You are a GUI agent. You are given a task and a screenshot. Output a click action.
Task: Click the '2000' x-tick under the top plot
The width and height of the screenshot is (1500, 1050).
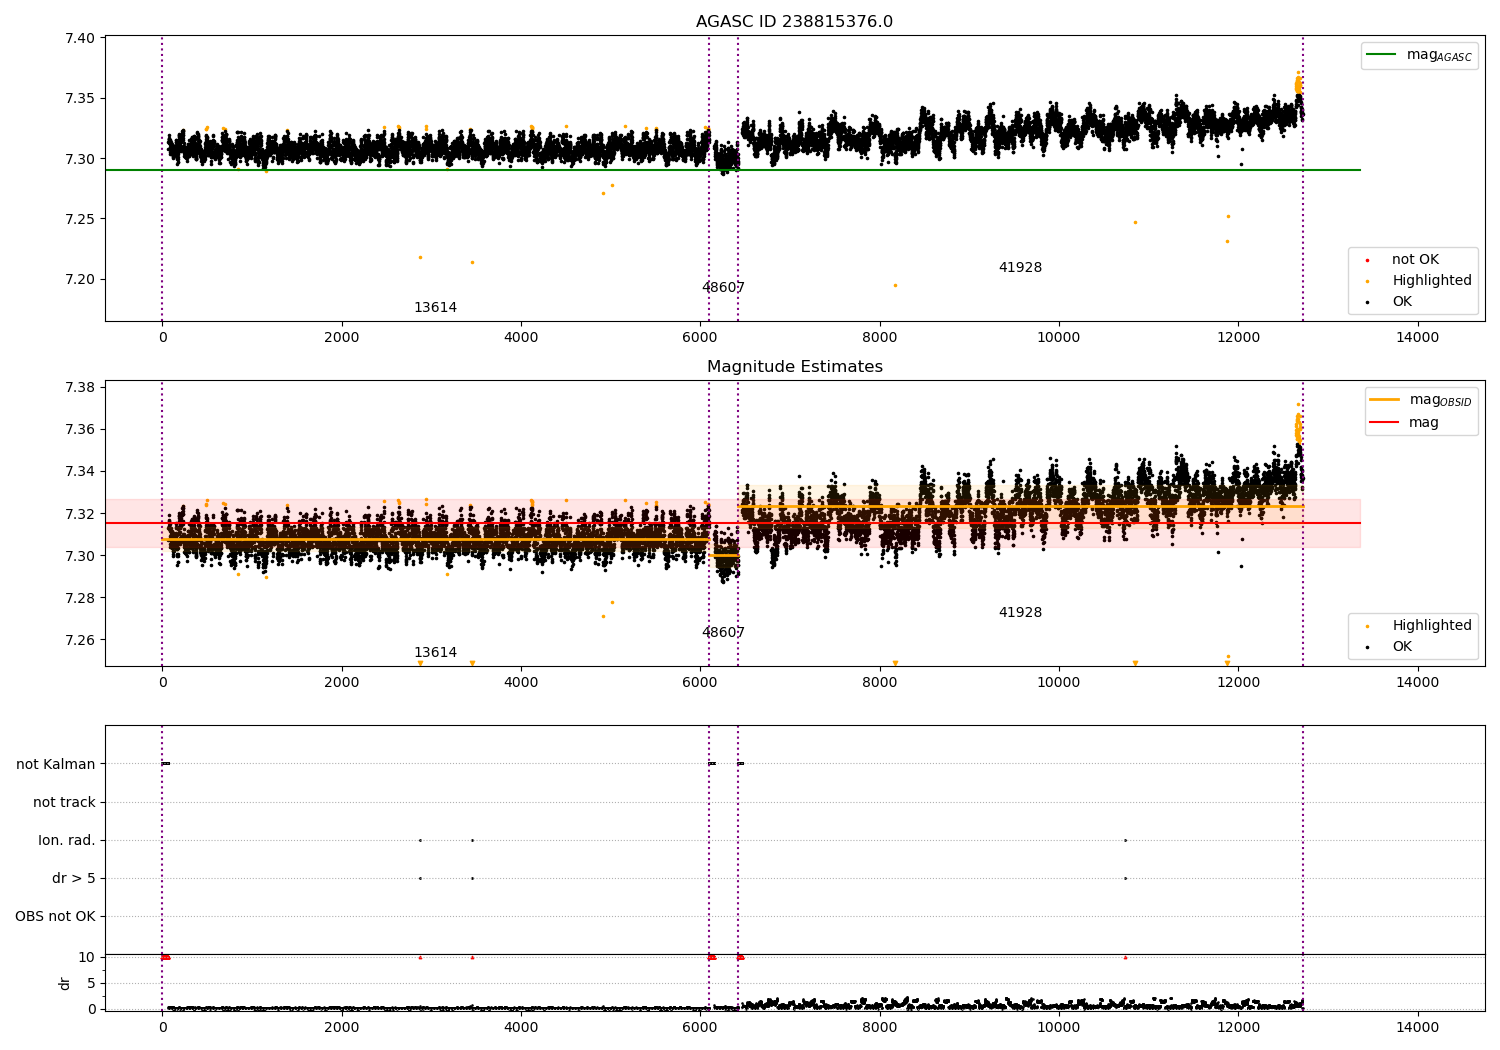pos(341,337)
